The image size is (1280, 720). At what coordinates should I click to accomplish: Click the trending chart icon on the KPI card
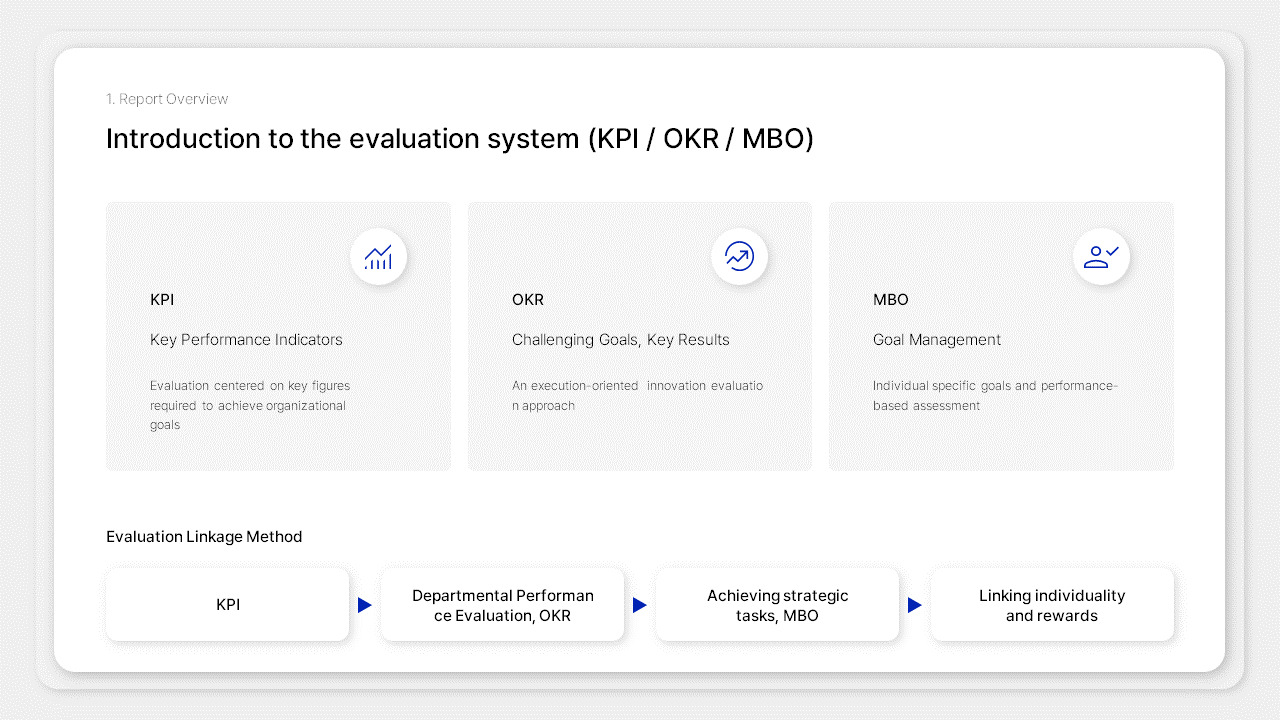379,257
